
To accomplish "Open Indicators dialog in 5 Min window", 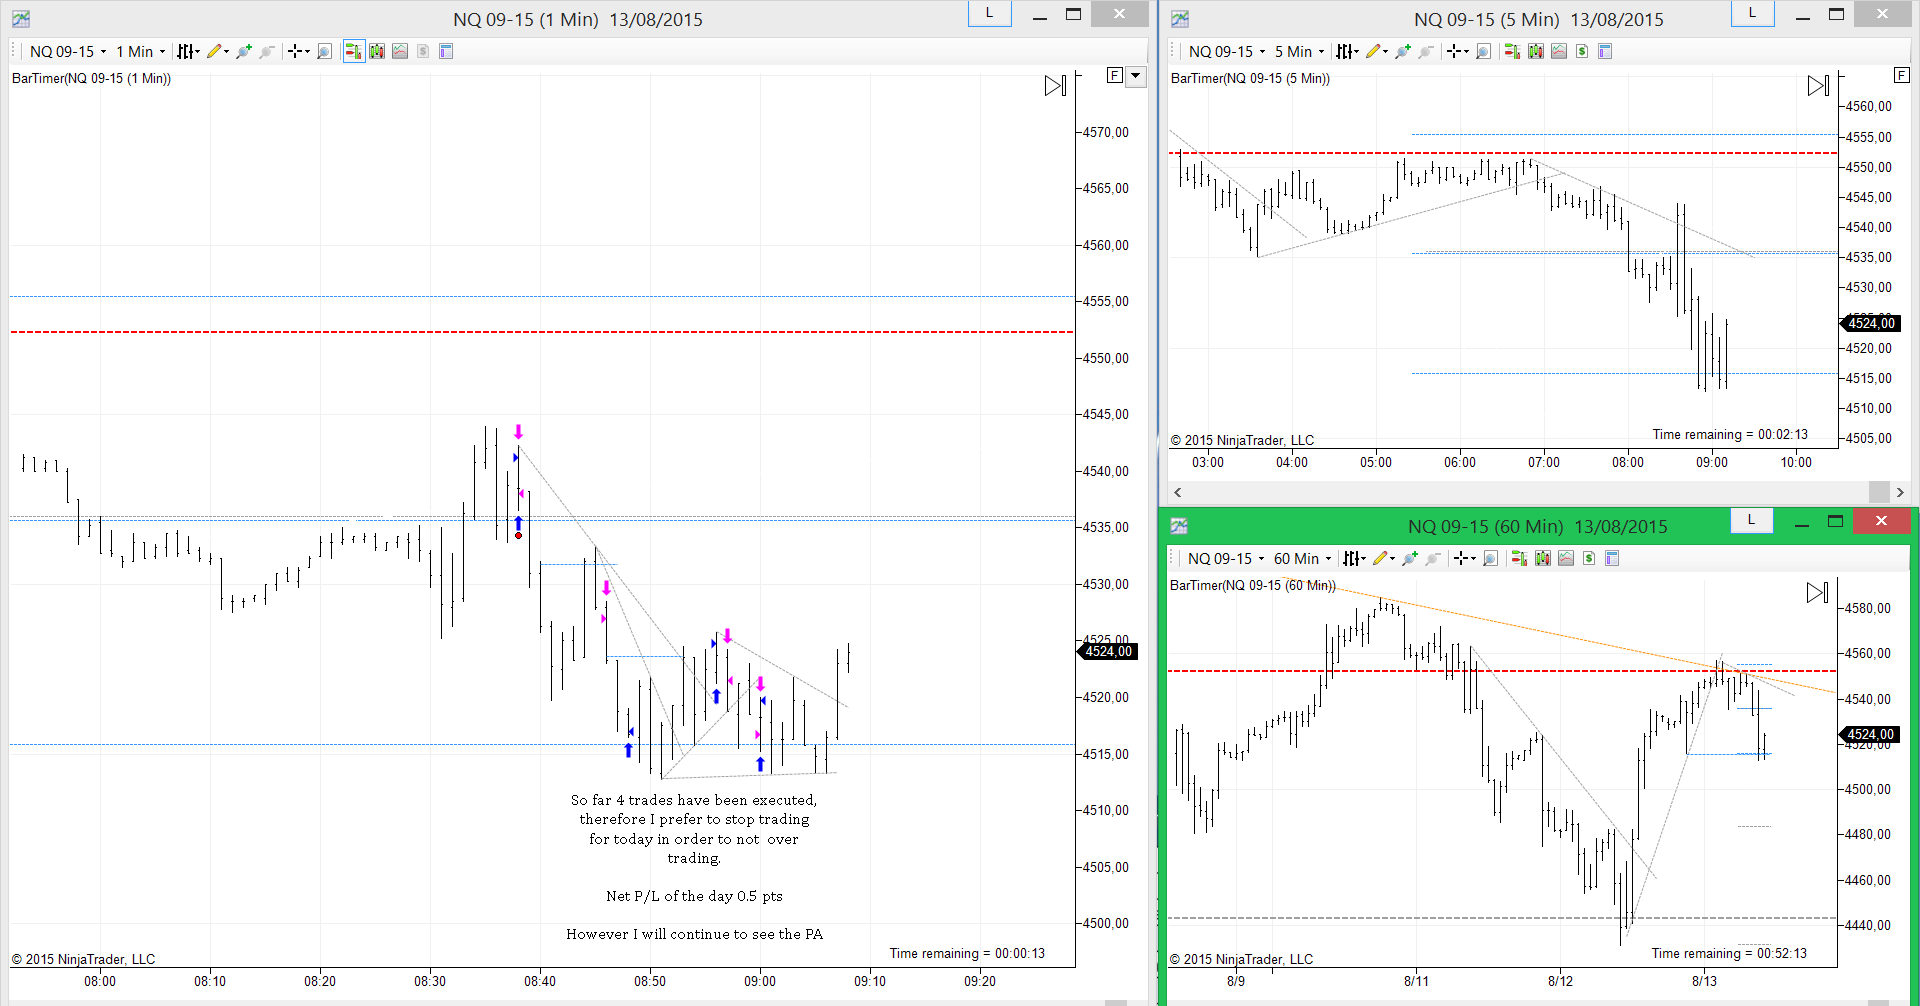I will pos(1559,51).
